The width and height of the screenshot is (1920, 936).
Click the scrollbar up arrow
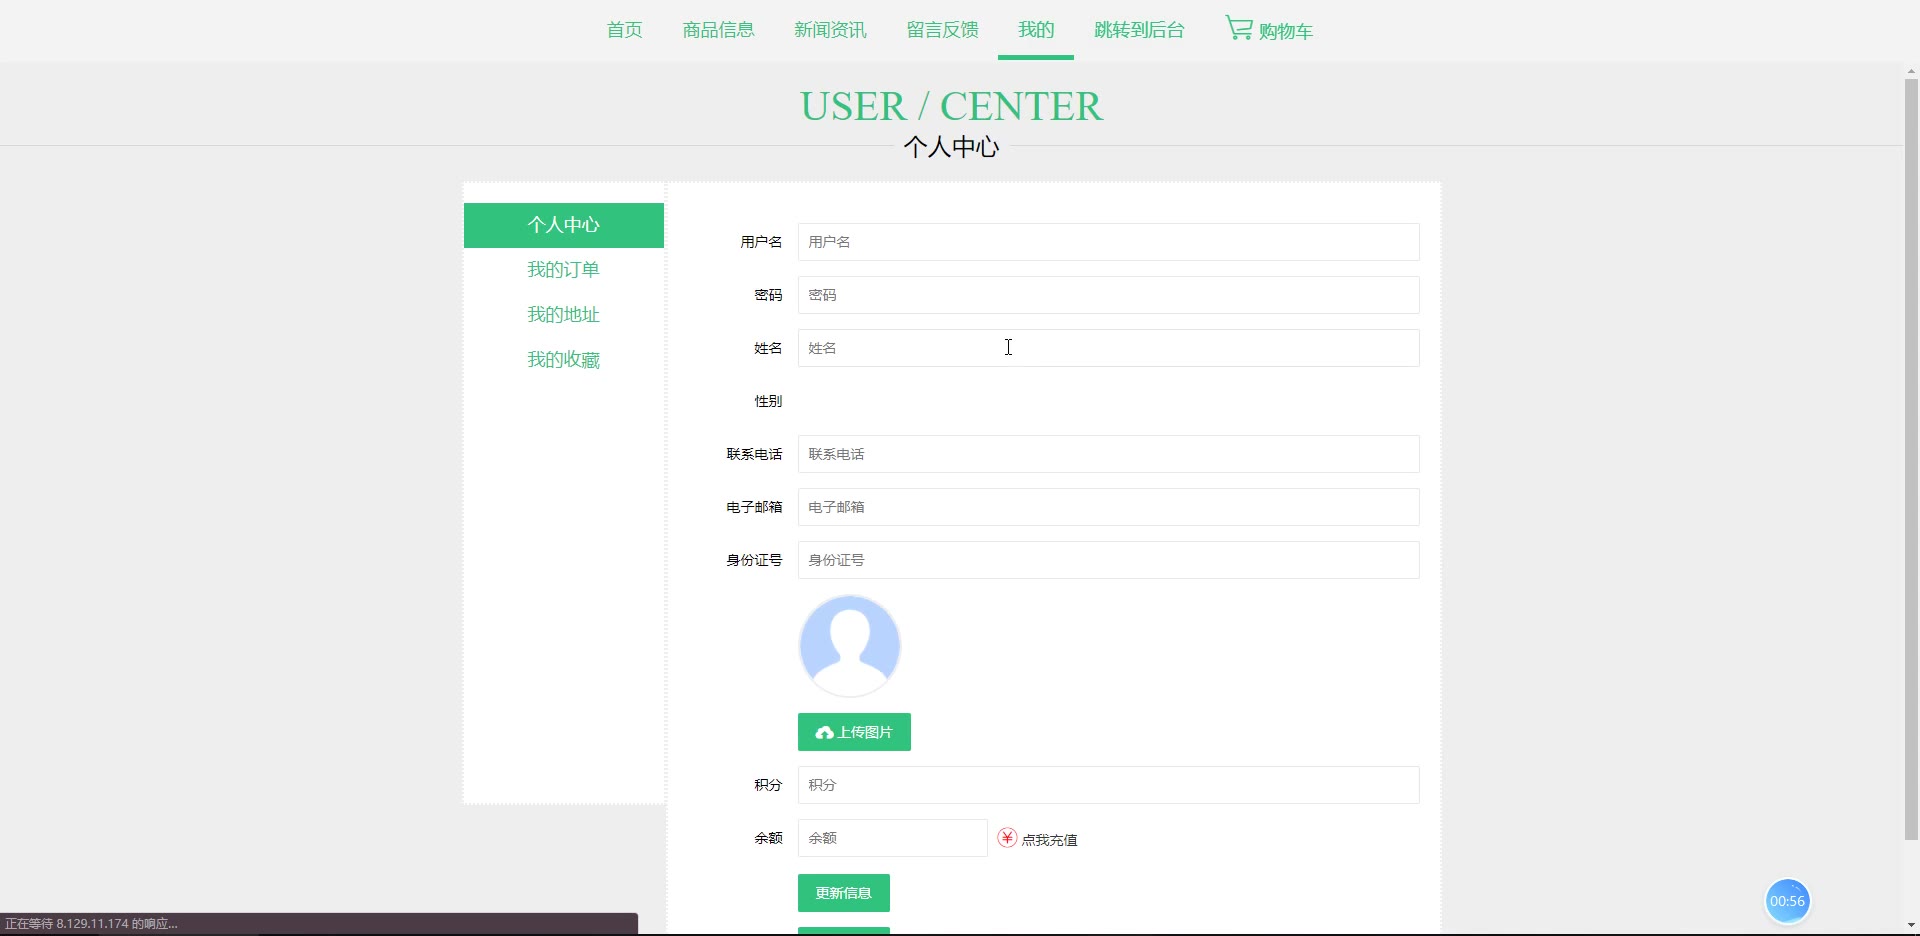tap(1911, 71)
